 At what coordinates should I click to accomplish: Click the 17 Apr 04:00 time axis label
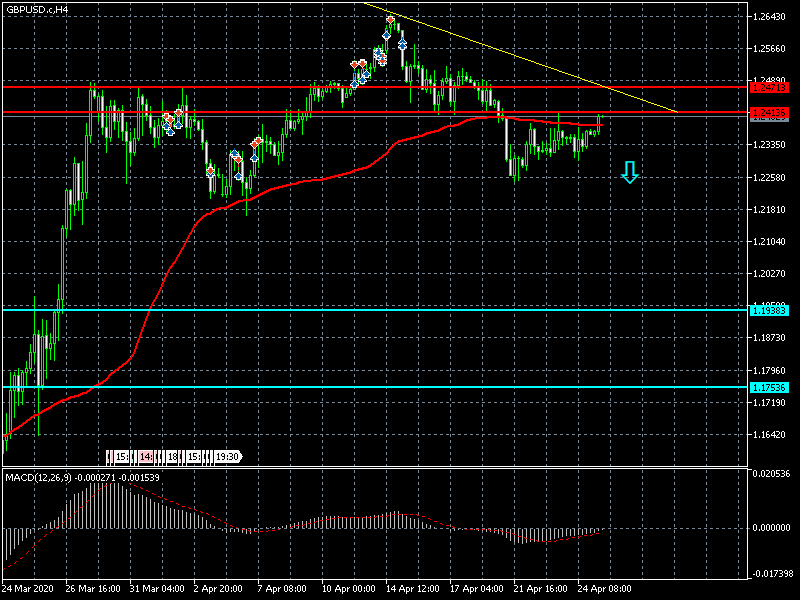click(x=477, y=588)
